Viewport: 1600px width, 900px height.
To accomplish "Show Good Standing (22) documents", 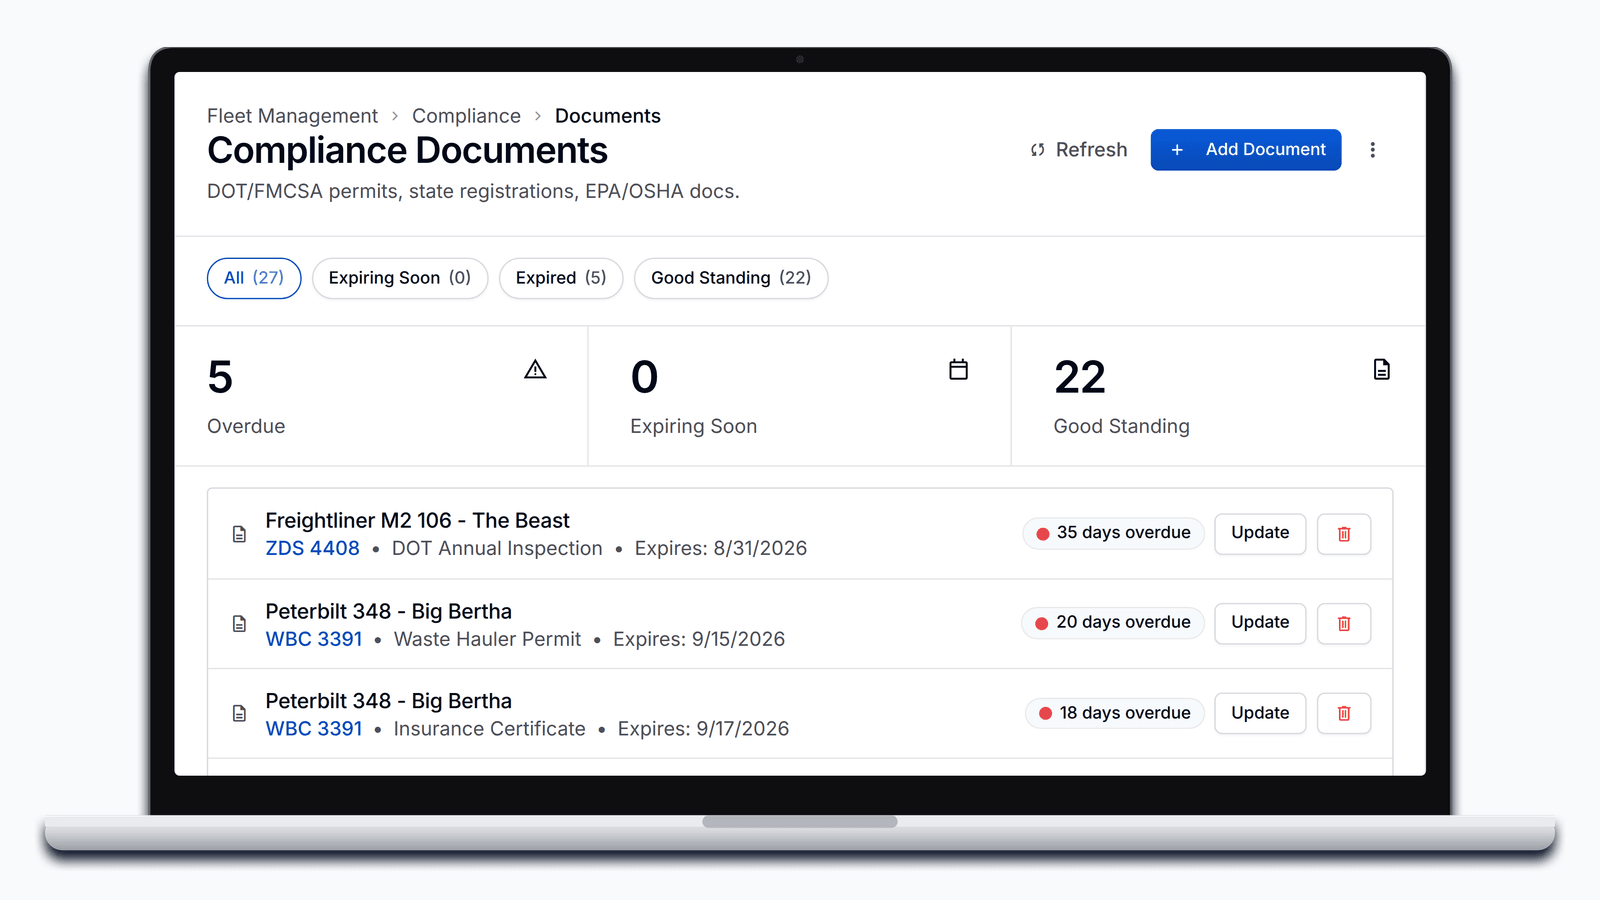I will coord(731,278).
